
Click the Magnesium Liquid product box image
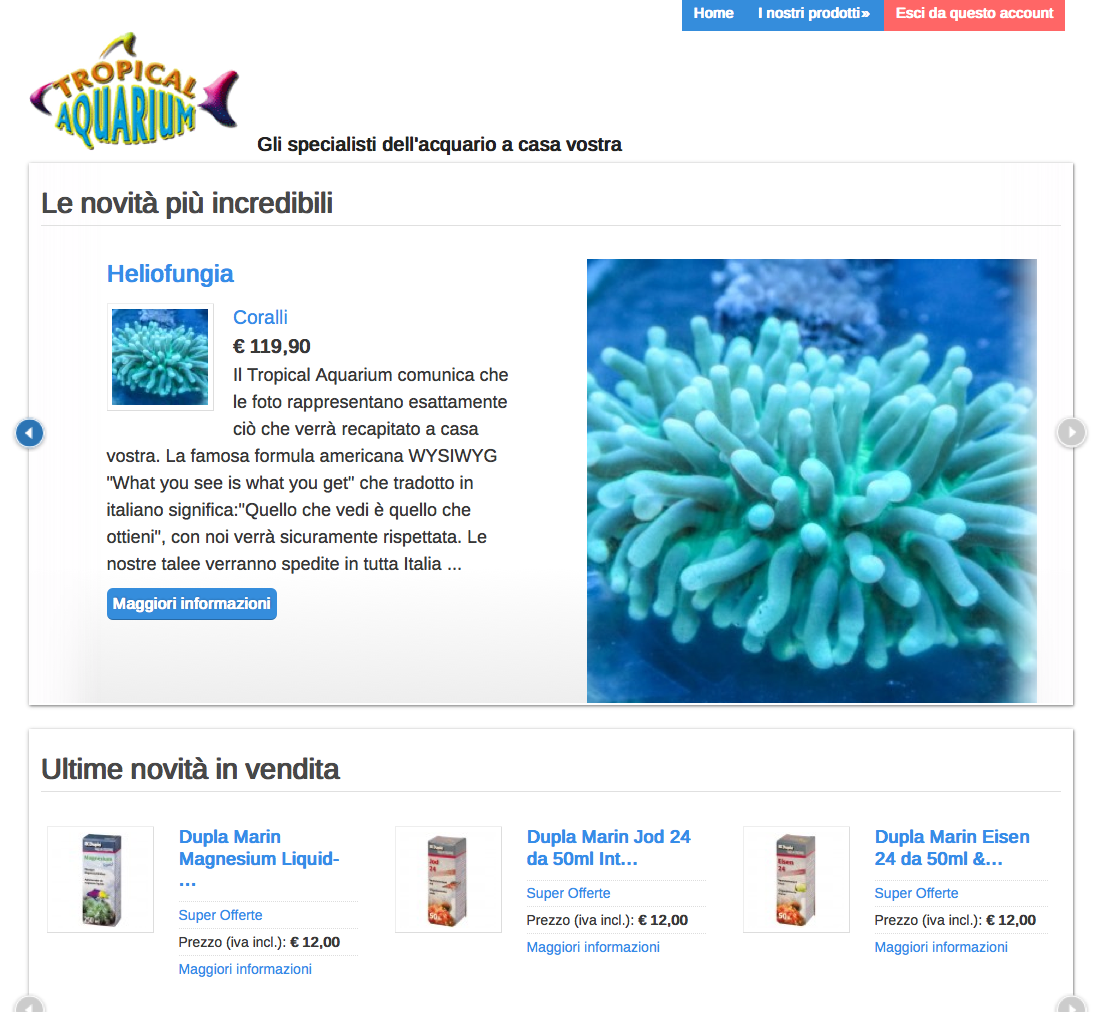[101, 880]
